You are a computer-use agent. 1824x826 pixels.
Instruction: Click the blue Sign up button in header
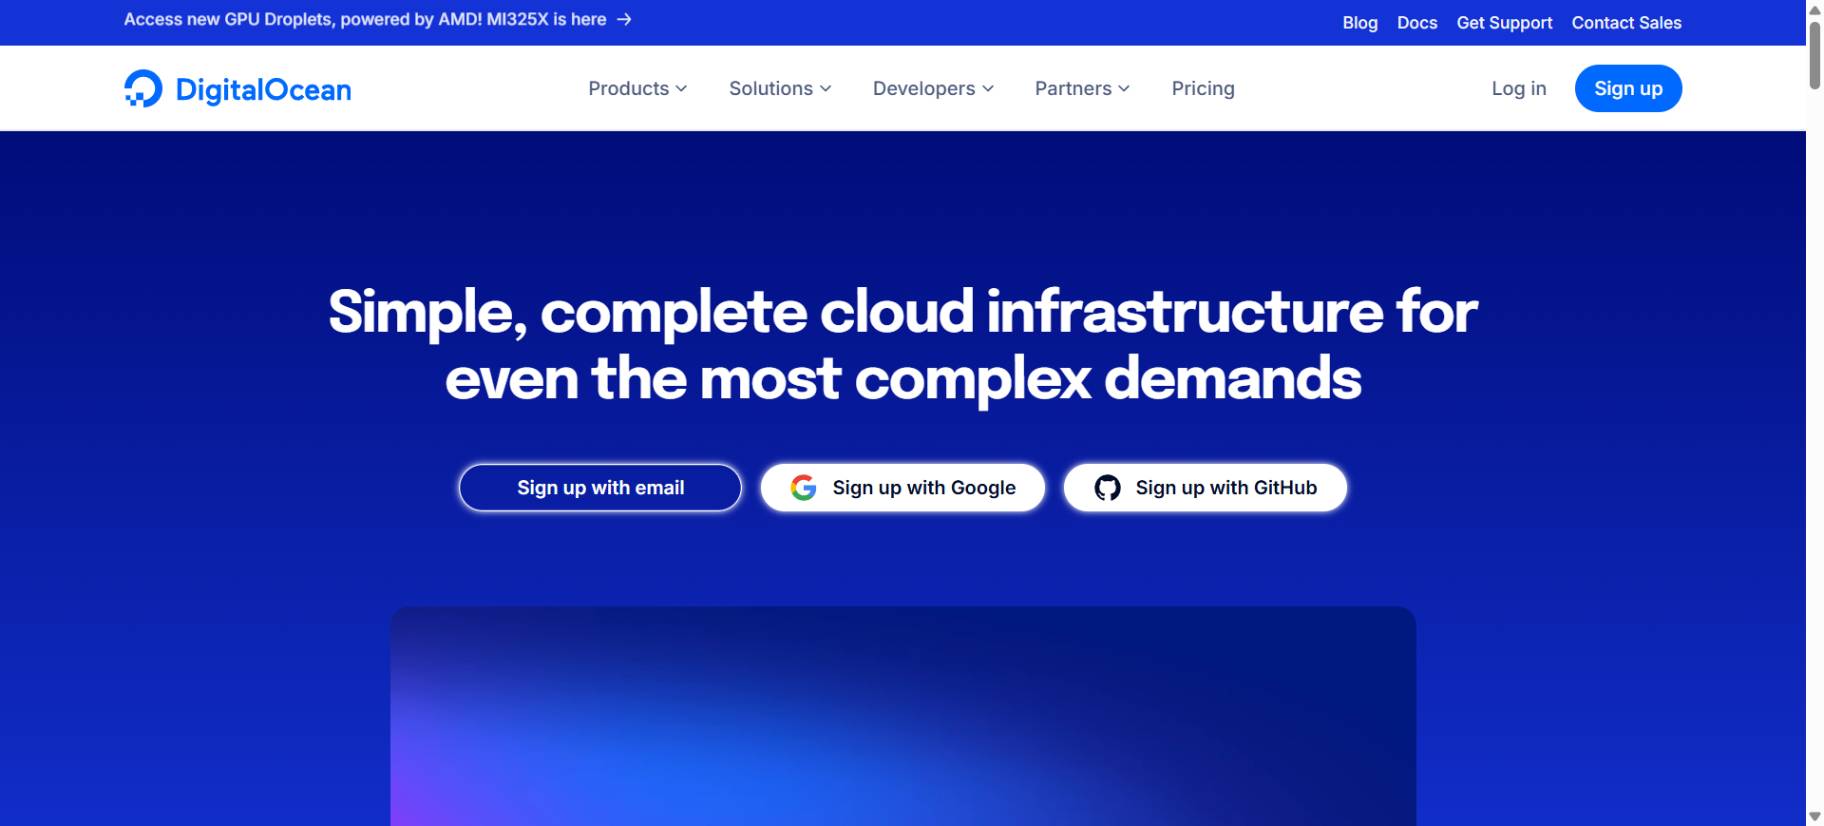pyautogui.click(x=1628, y=88)
